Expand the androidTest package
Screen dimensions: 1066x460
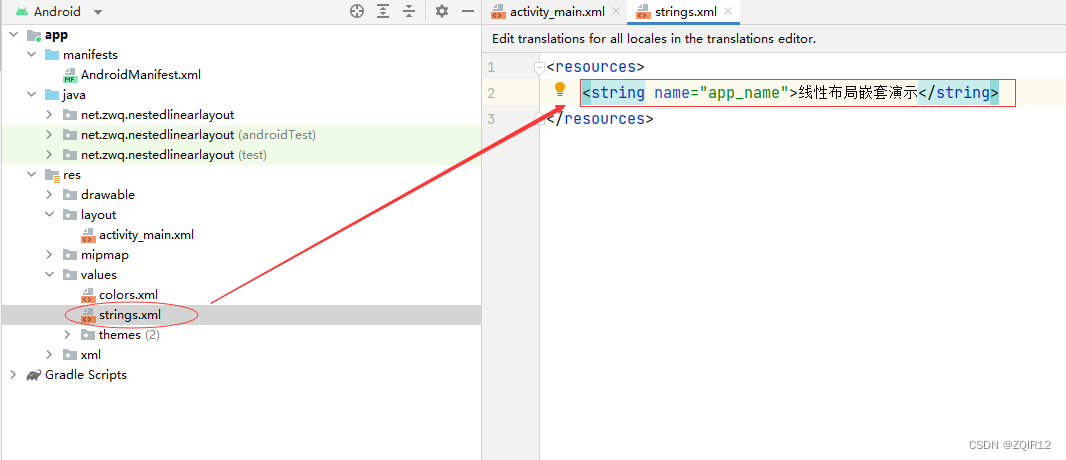(49, 135)
